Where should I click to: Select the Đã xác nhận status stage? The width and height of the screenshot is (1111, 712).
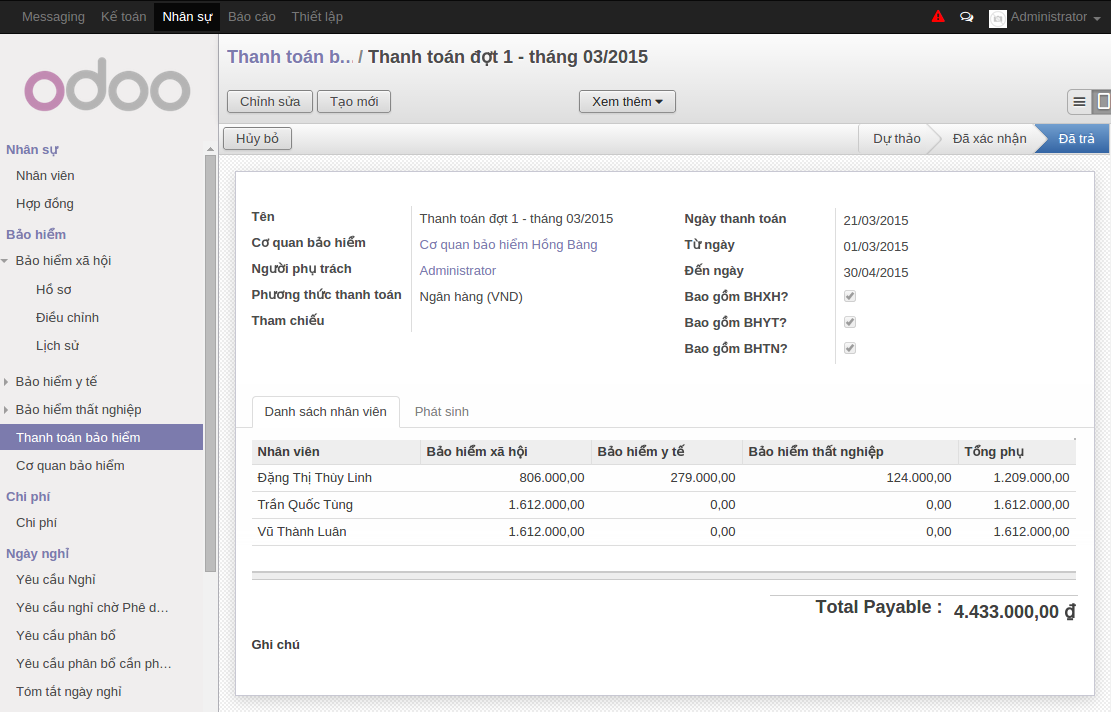[990, 138]
